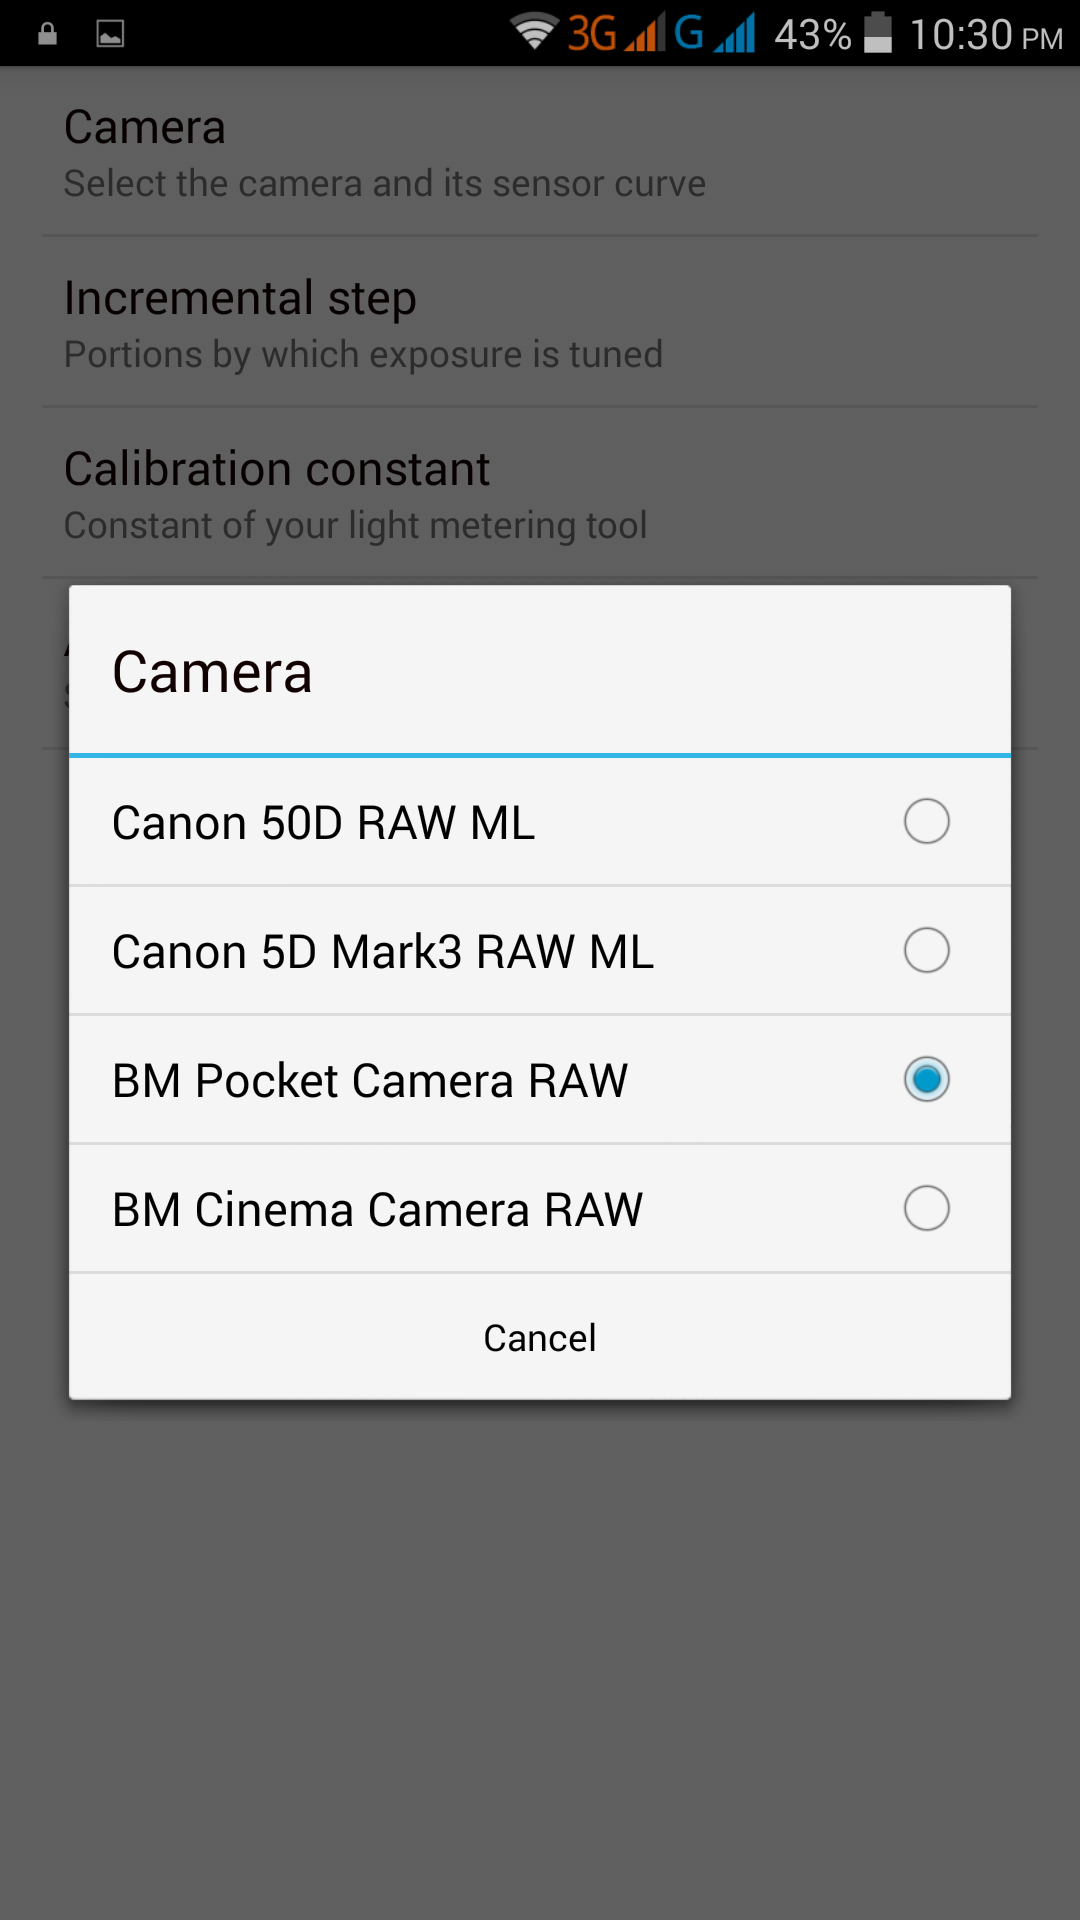Tap the Camera dialog title
This screenshot has width=1080, height=1920.
tap(212, 671)
